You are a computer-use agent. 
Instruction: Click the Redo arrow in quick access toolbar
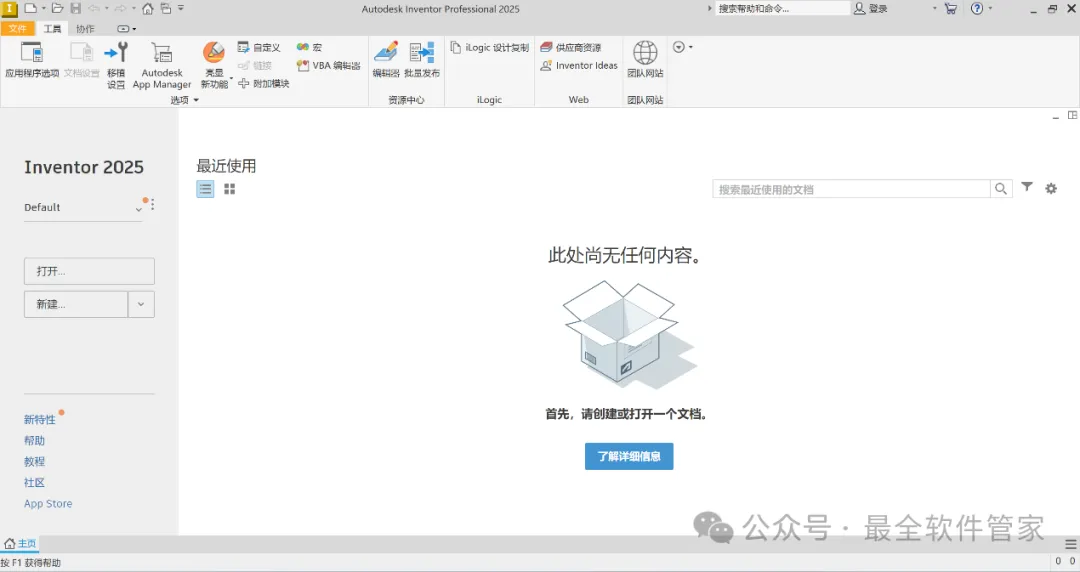[x=121, y=8]
